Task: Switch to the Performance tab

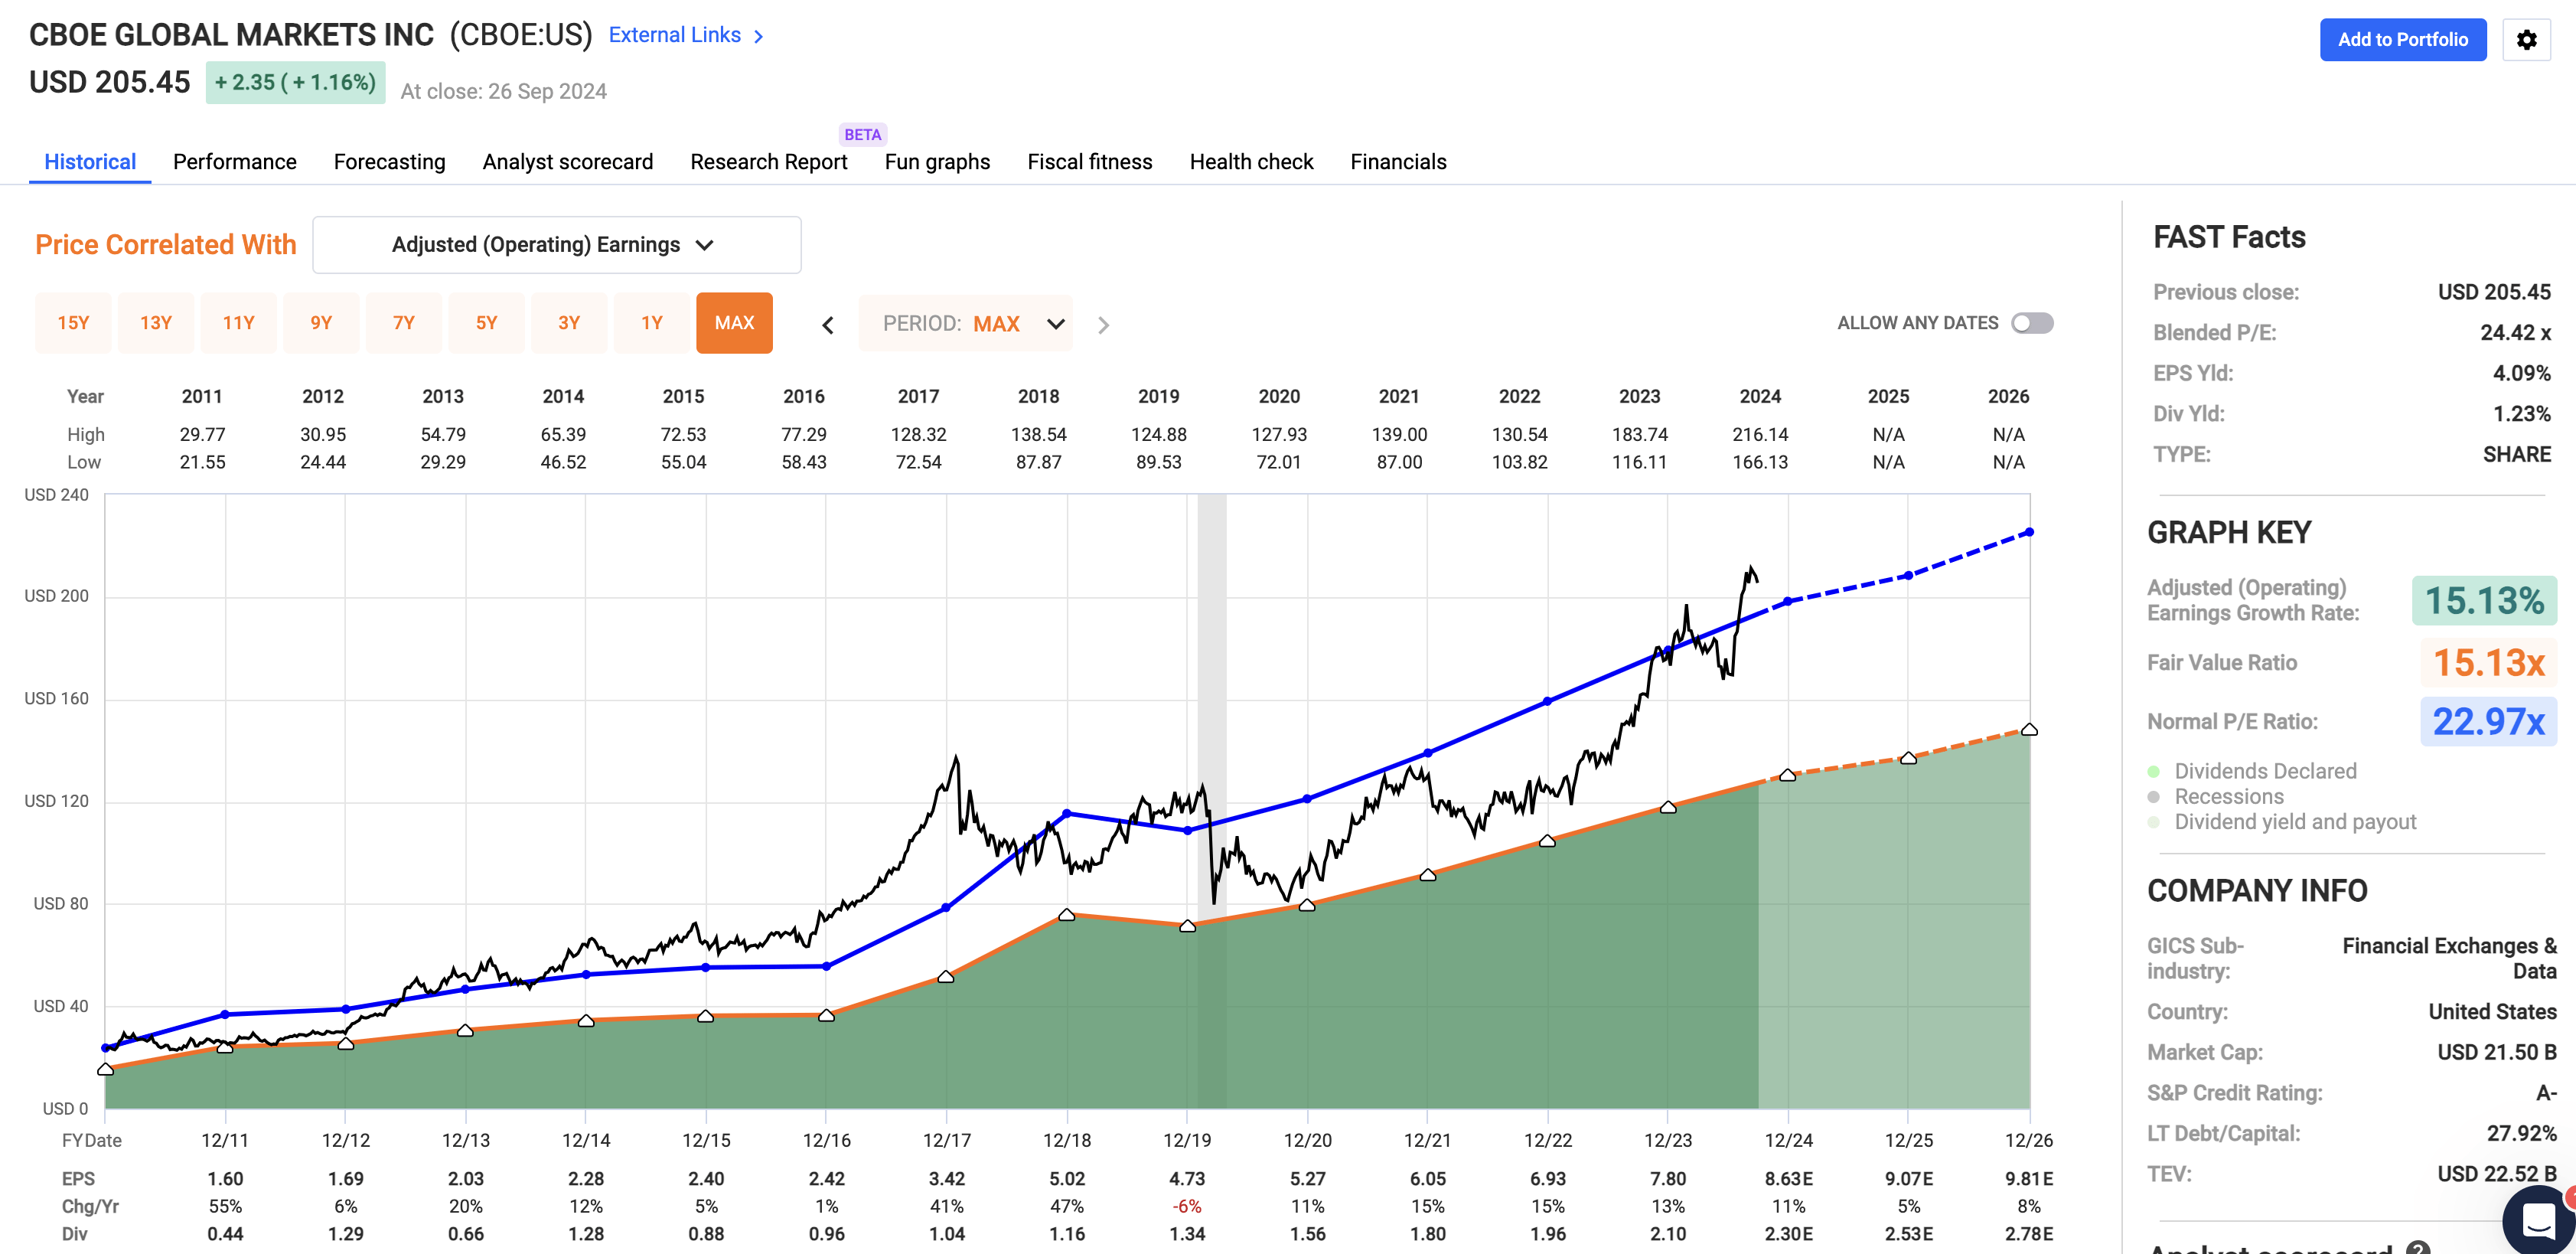Action: click(x=234, y=161)
